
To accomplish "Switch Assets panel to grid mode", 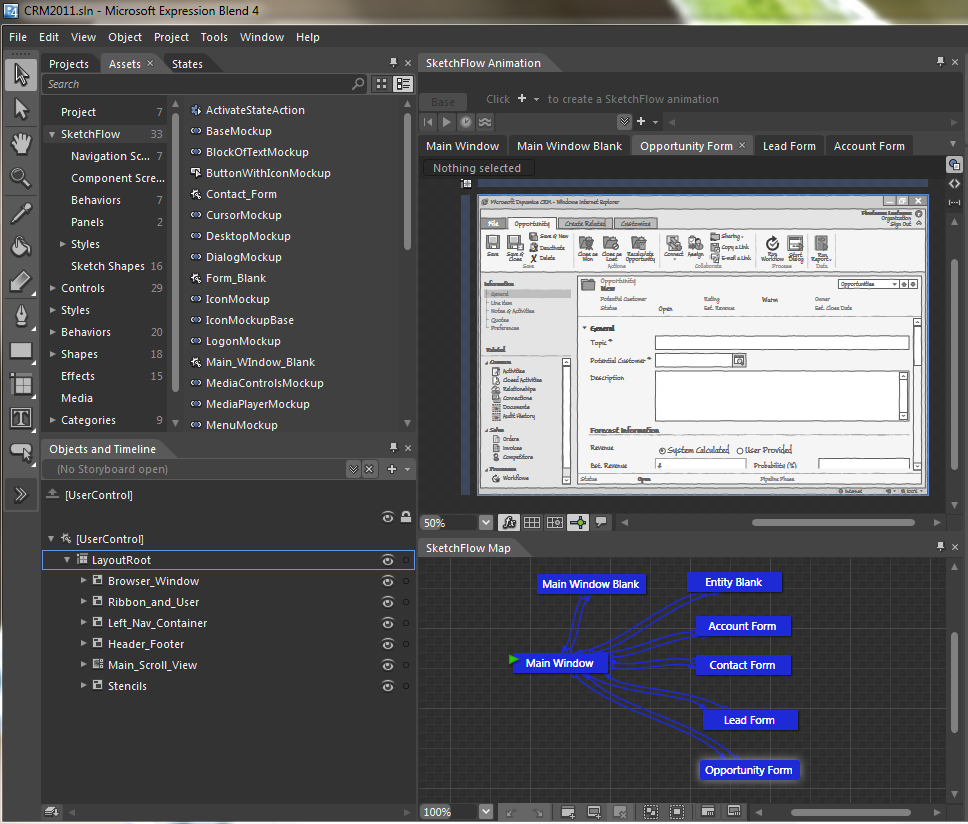I will (x=382, y=84).
